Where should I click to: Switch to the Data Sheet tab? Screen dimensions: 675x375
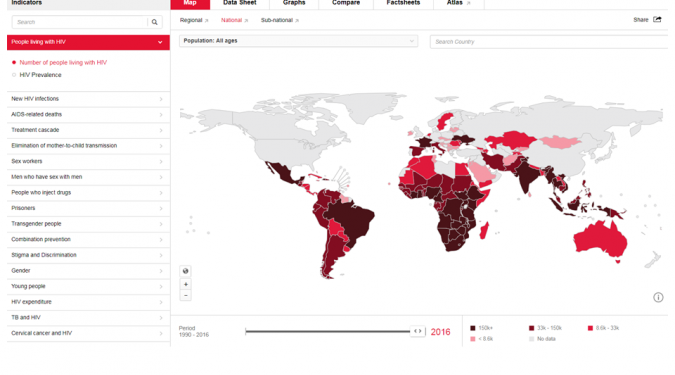240,3
